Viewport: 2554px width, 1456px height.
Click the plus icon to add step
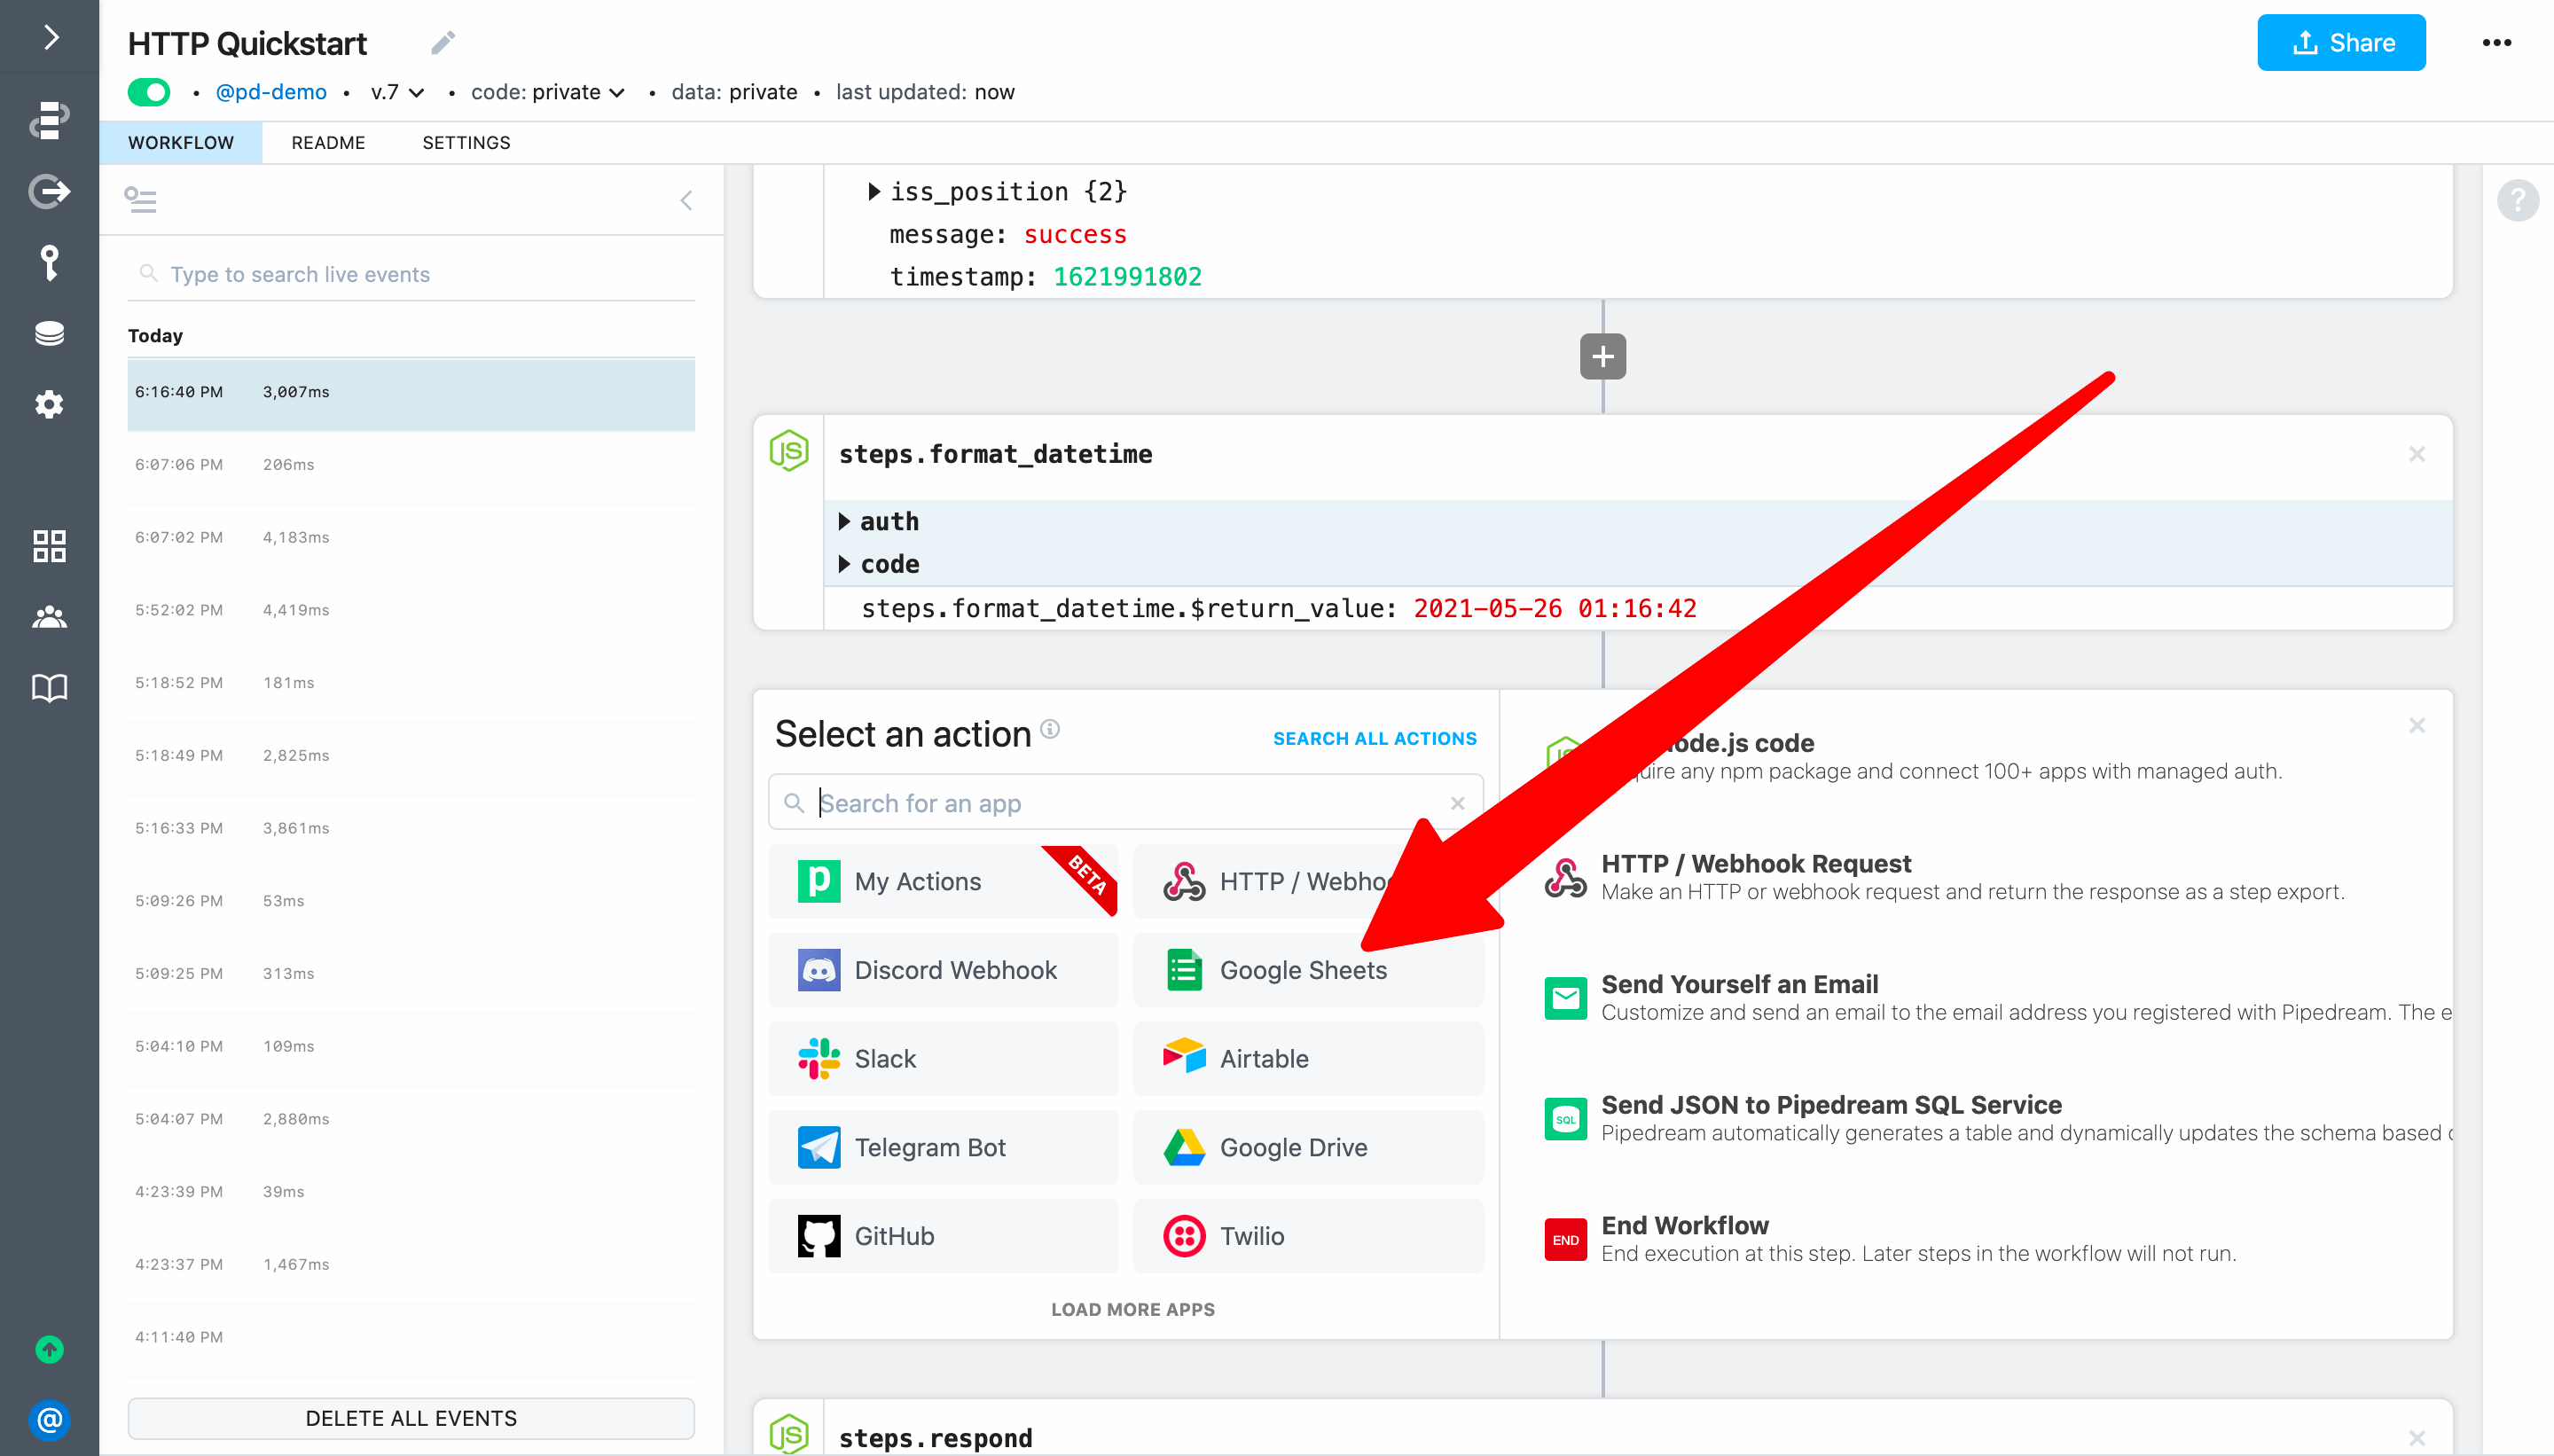click(x=1602, y=357)
